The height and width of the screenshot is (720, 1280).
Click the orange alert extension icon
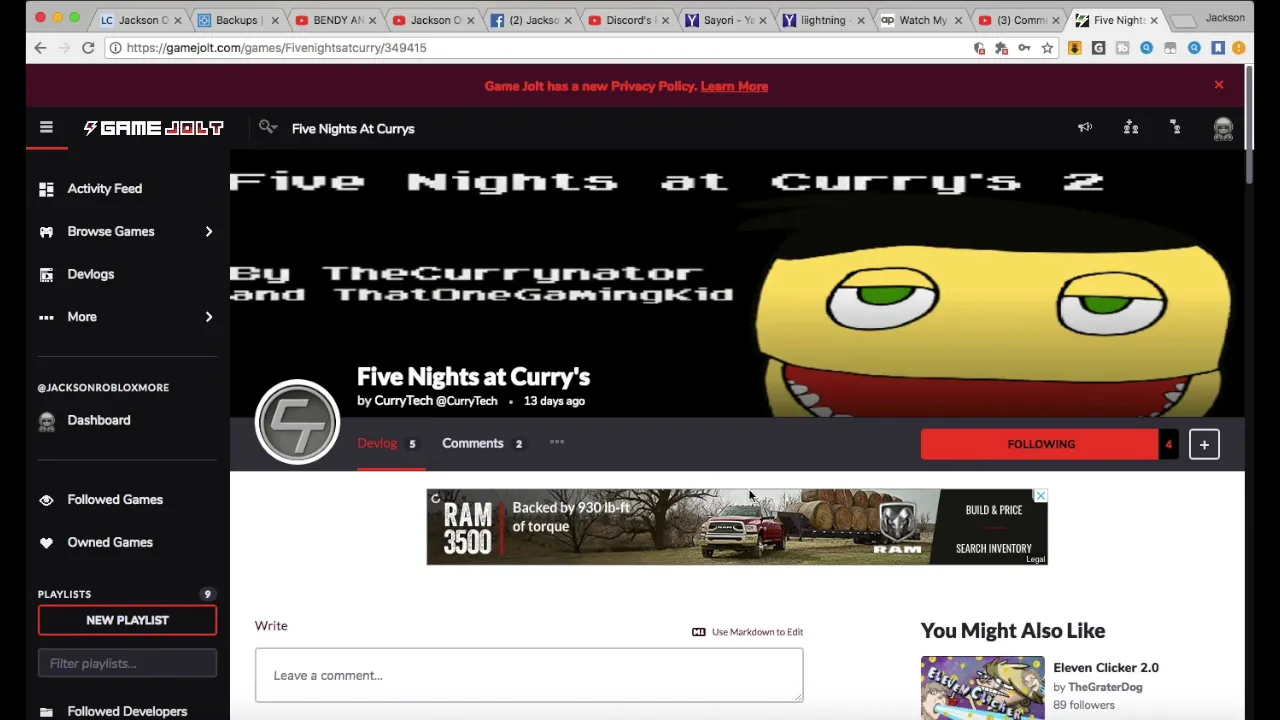1238,47
